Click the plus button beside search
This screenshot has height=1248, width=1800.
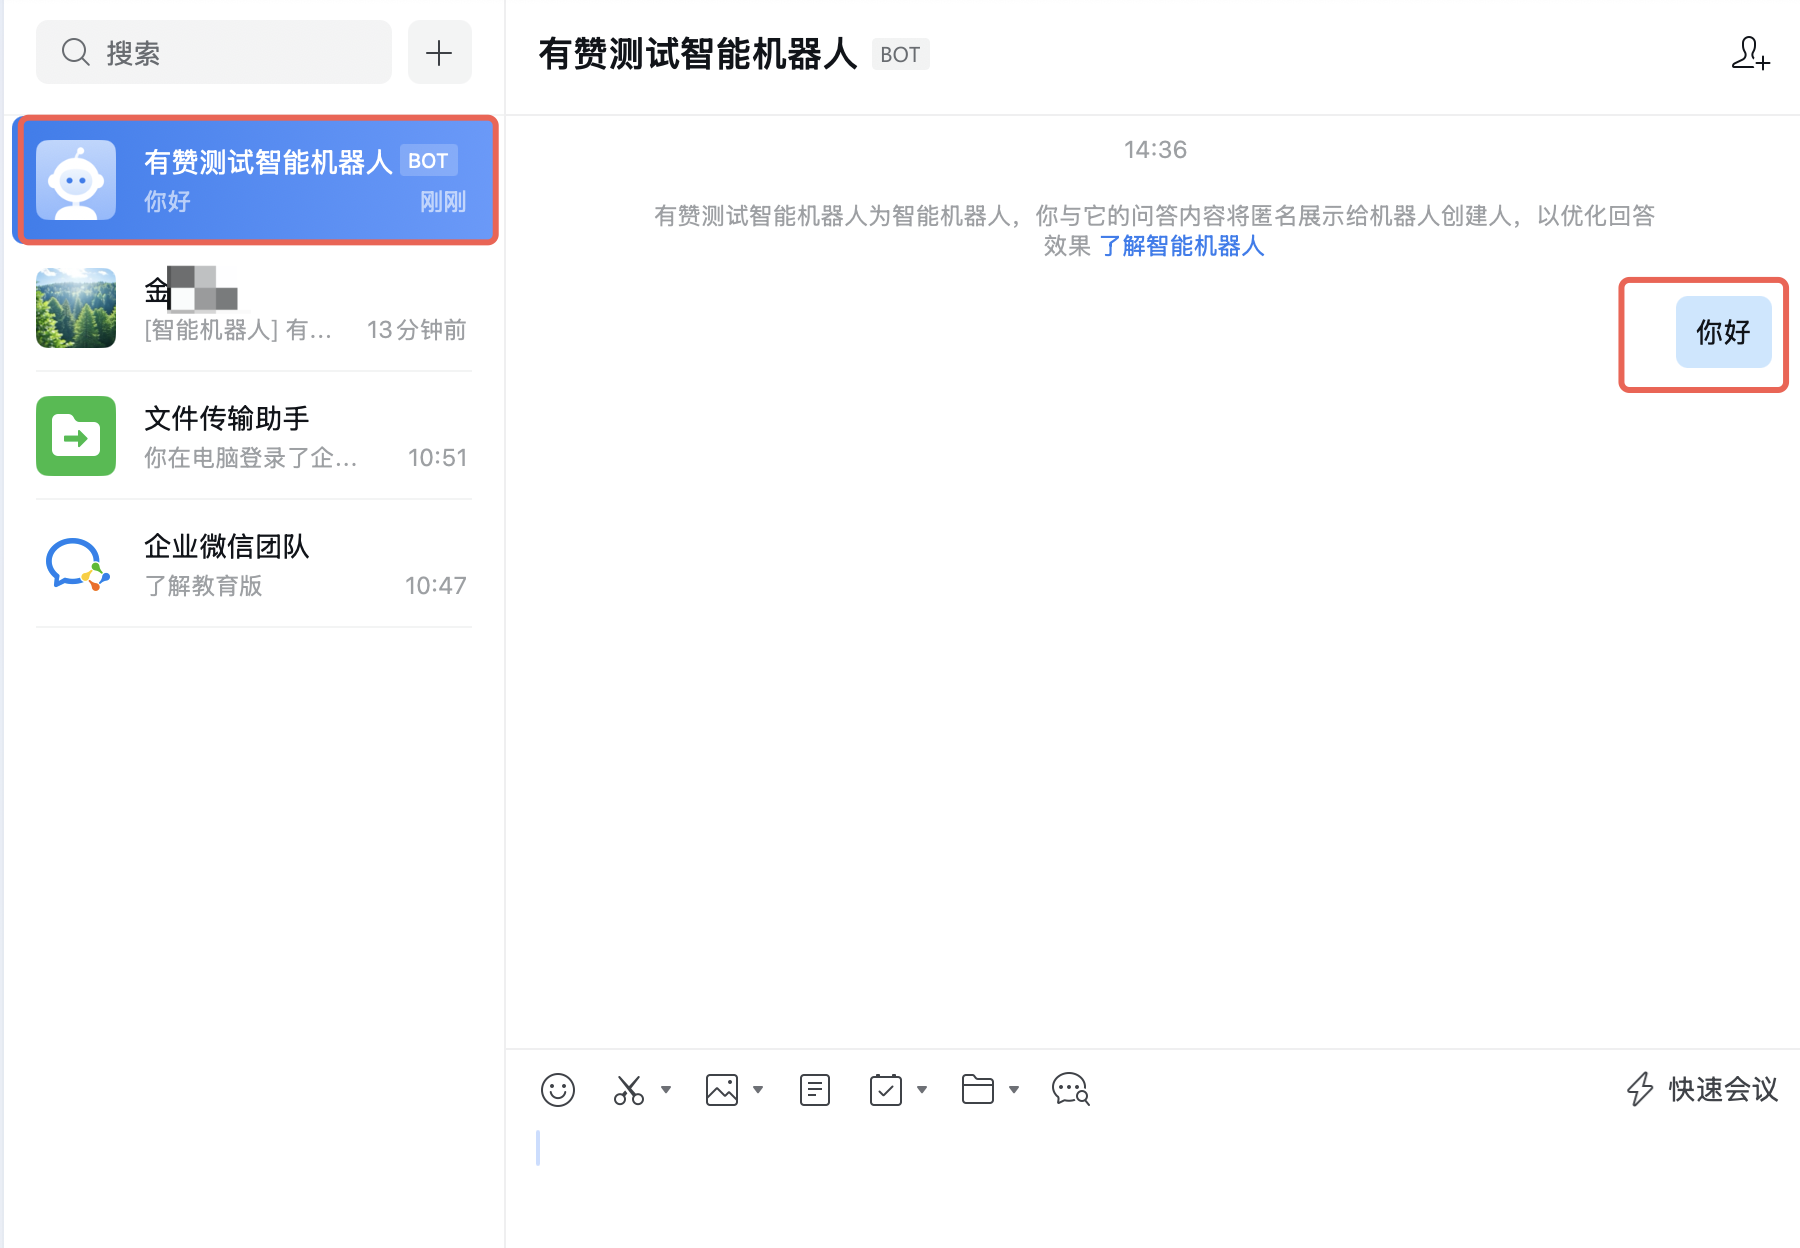pyautogui.click(x=439, y=53)
